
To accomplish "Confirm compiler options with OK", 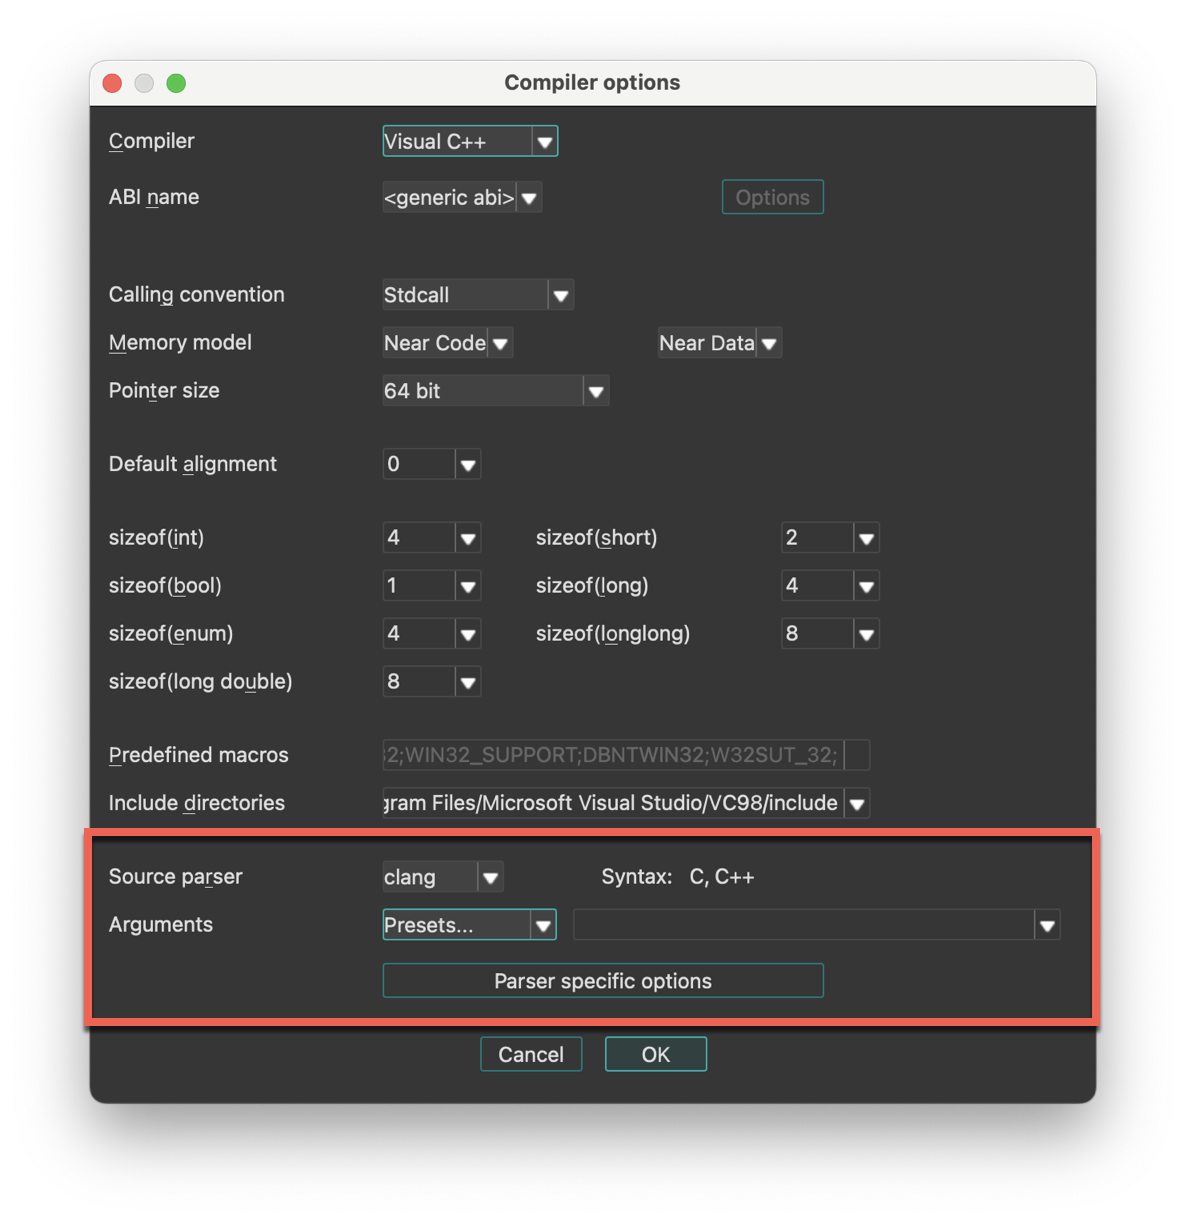I will coord(655,1053).
